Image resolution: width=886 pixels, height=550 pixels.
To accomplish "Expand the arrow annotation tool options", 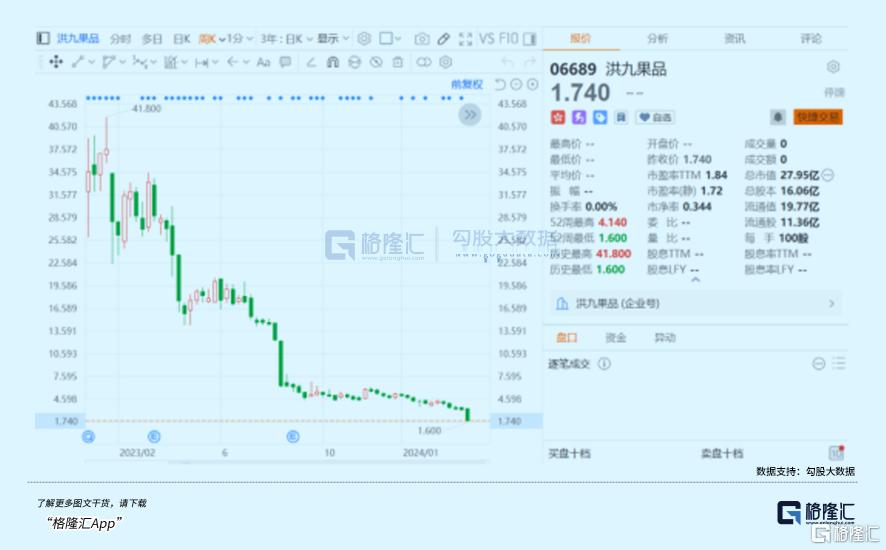I will coord(246,62).
